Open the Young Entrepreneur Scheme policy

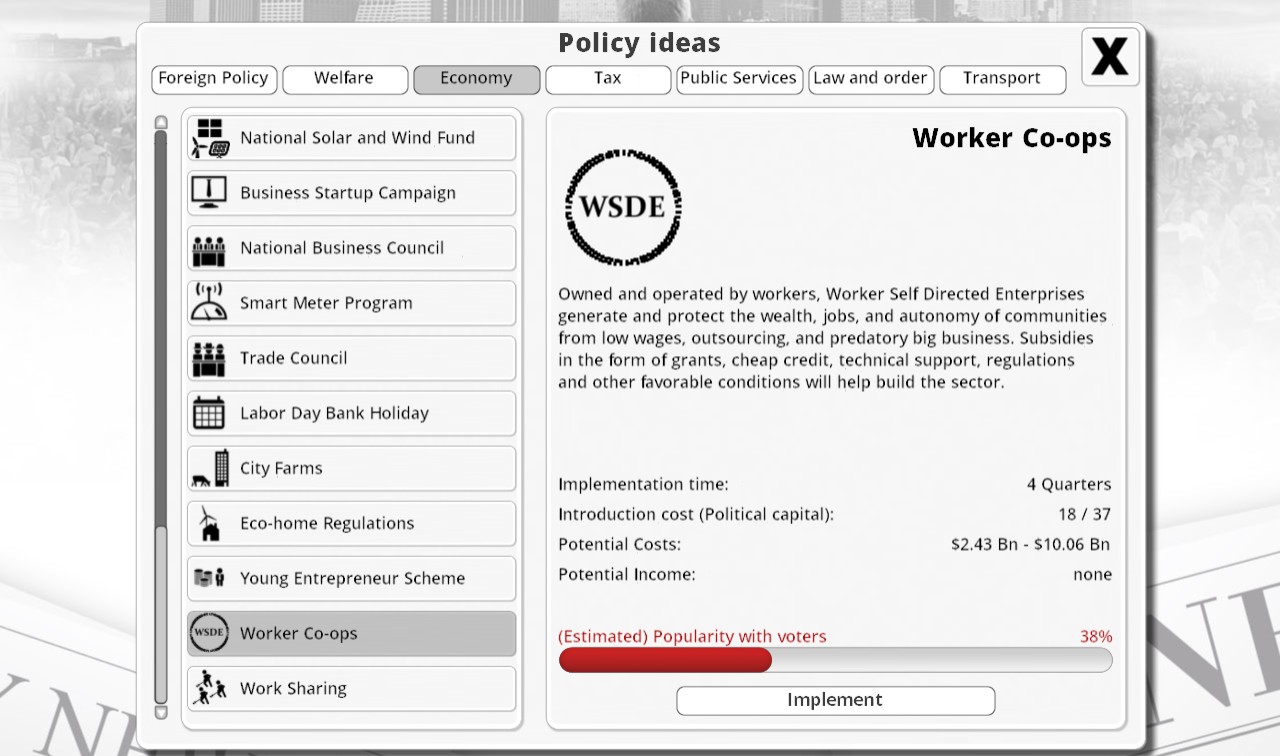352,578
